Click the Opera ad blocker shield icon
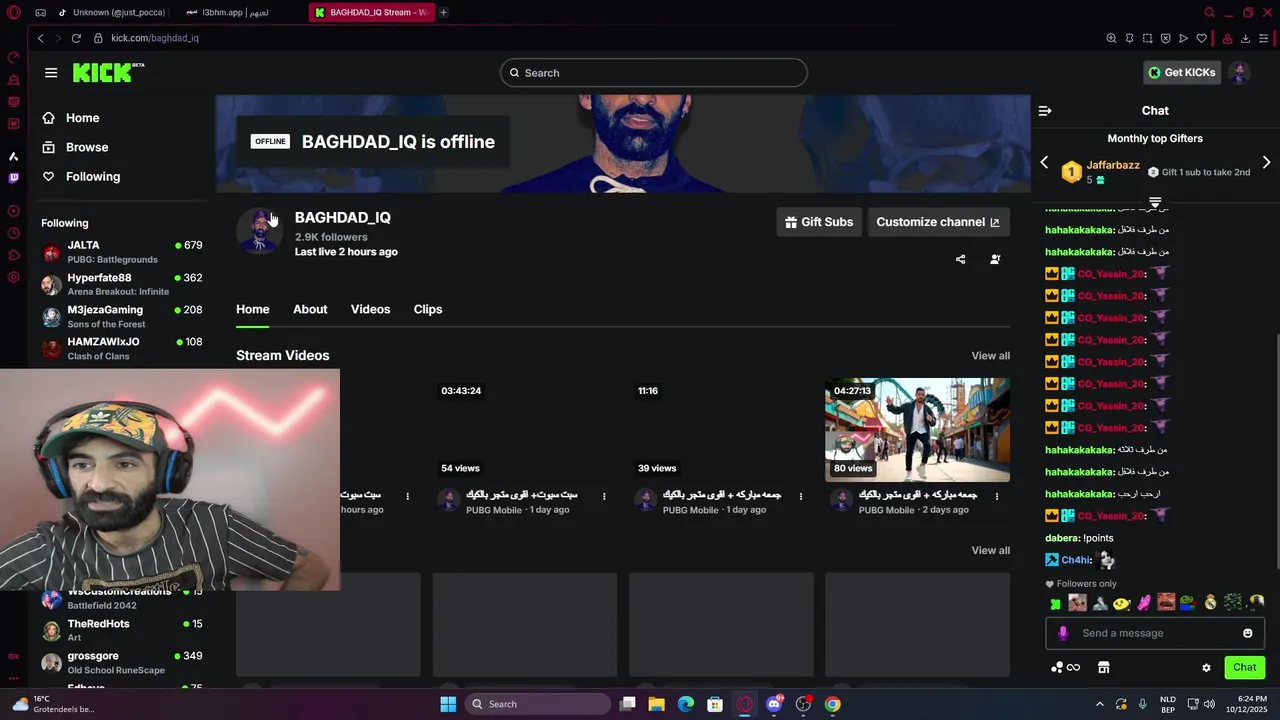This screenshot has width=1280, height=720. click(x=1165, y=38)
